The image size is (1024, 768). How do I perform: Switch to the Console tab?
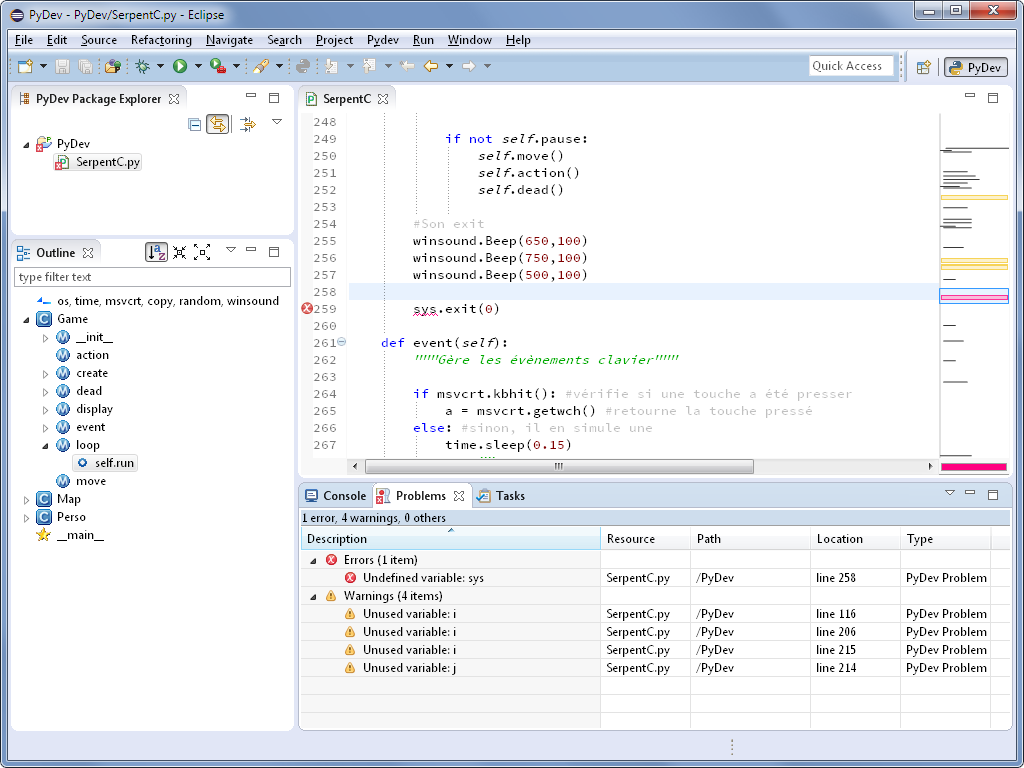point(336,496)
